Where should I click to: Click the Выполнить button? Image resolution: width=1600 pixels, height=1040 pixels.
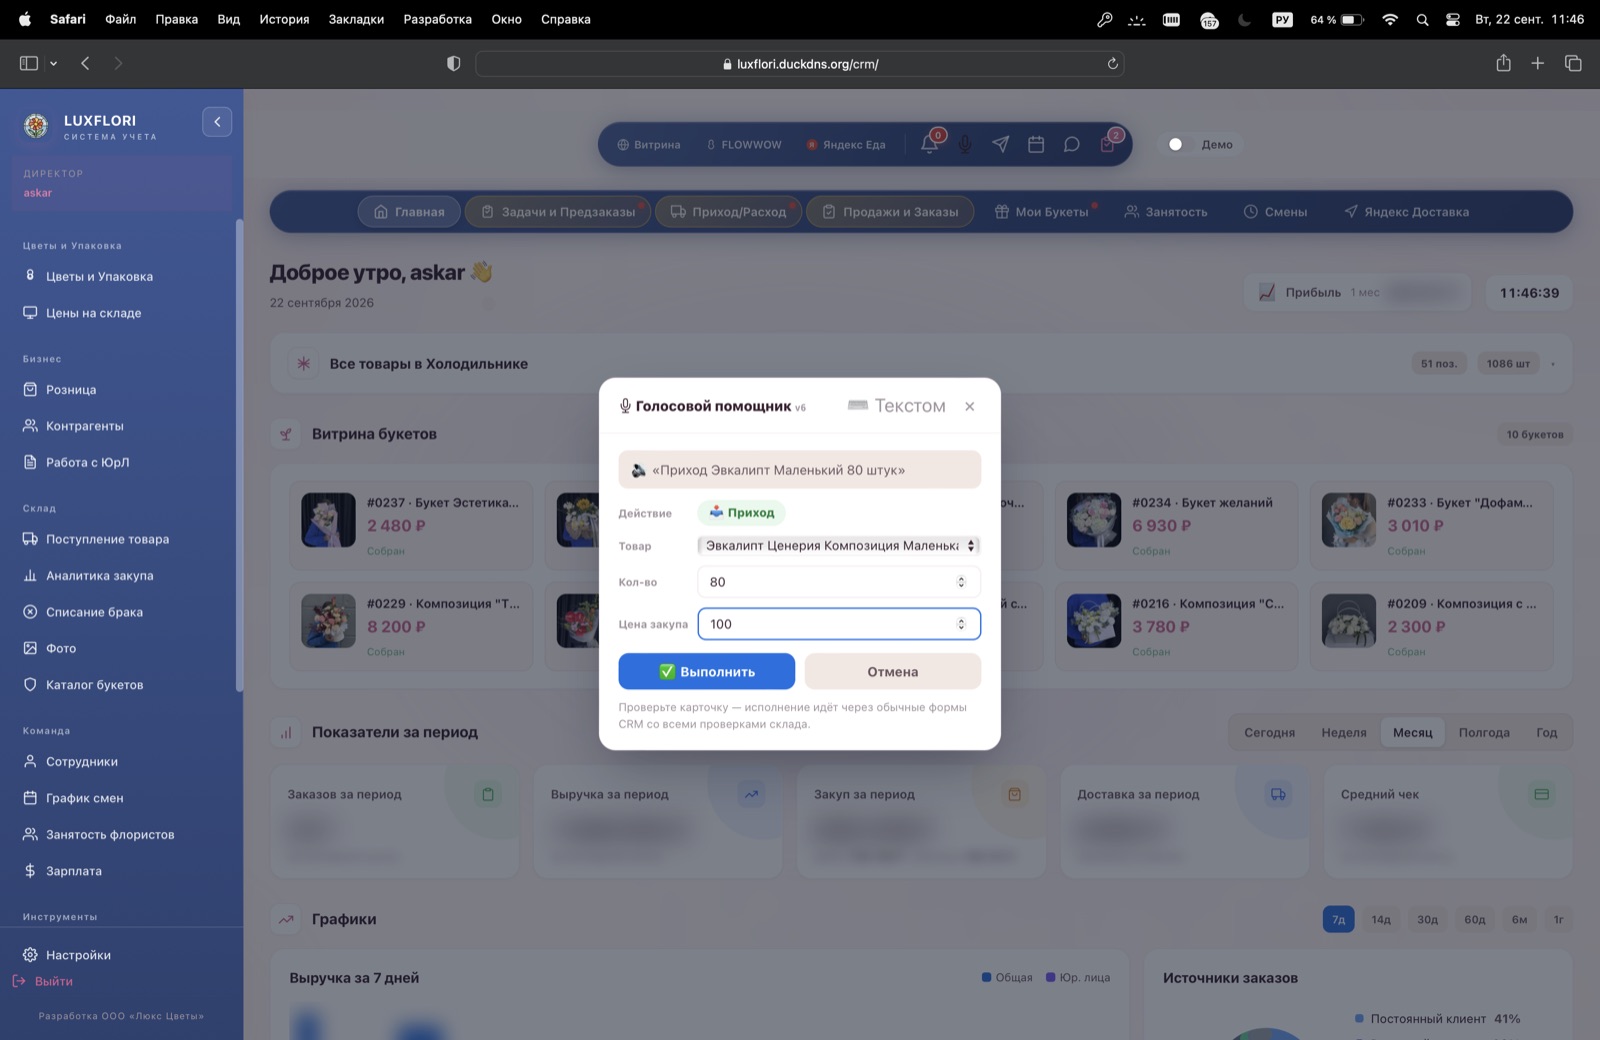tap(706, 672)
